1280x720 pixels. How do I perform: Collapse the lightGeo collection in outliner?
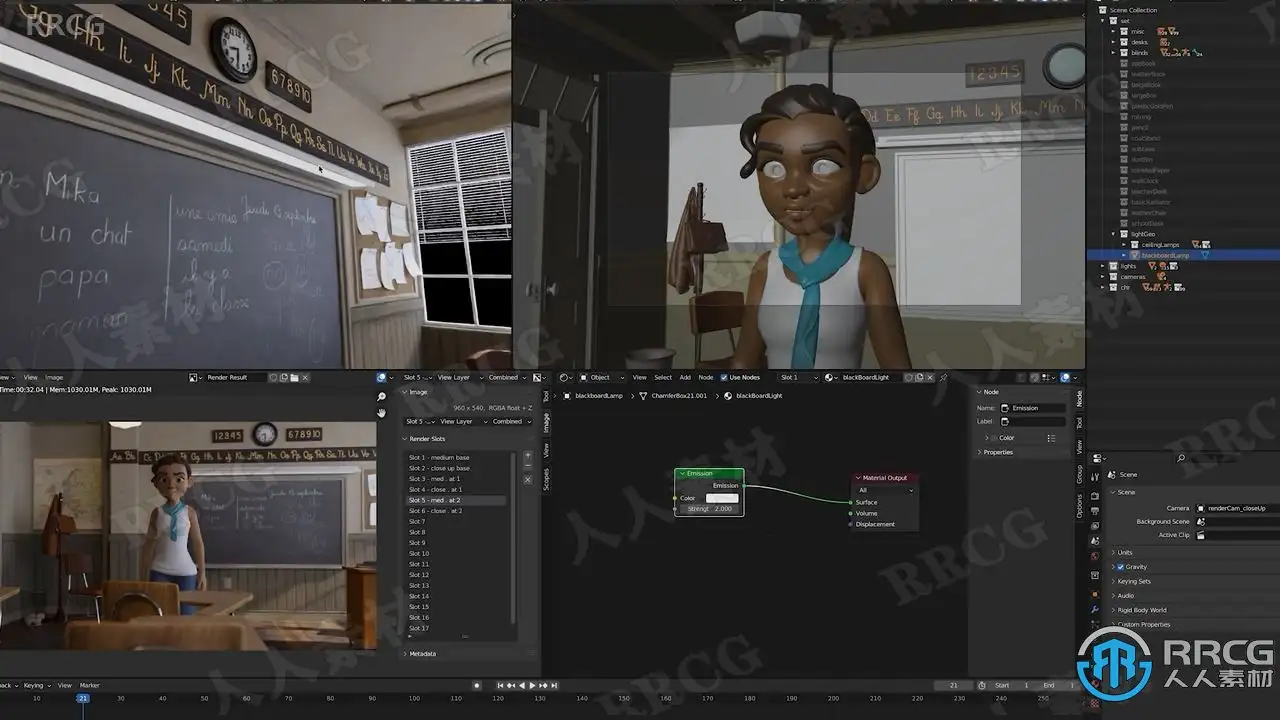1113,234
